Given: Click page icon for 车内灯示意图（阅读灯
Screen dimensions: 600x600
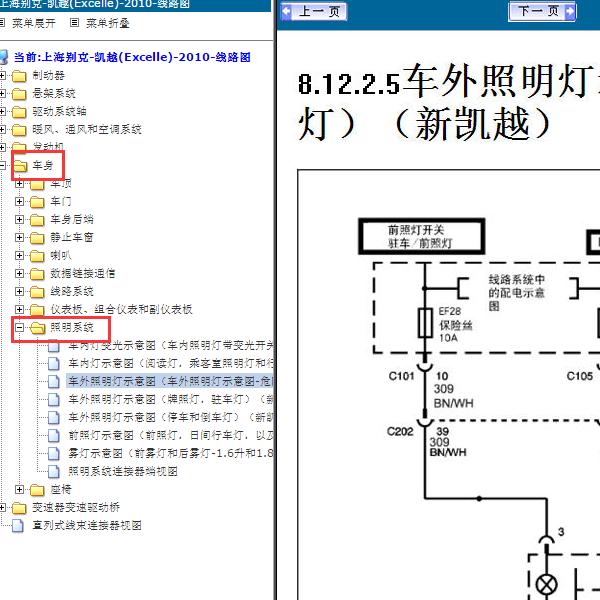Looking at the screenshot, I should 54,363.
